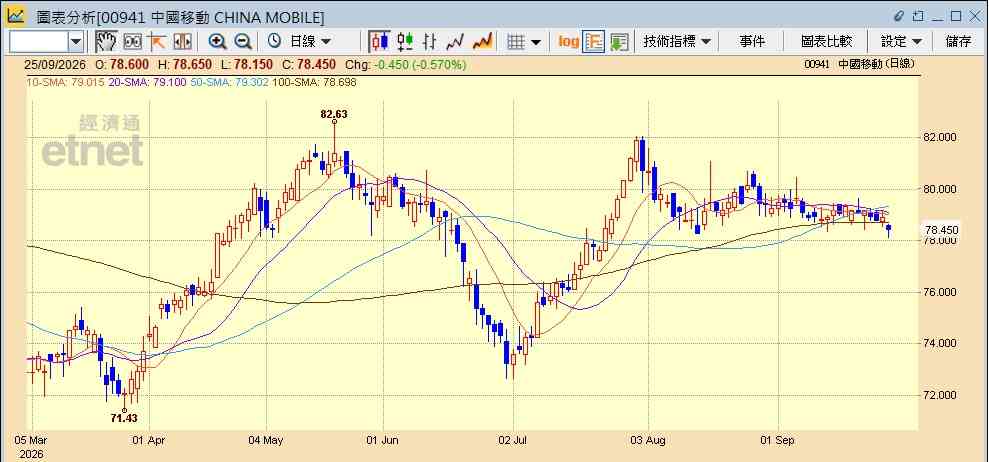Click the 04 May date axis label
This screenshot has width=989, height=462.
pyautogui.click(x=265, y=440)
